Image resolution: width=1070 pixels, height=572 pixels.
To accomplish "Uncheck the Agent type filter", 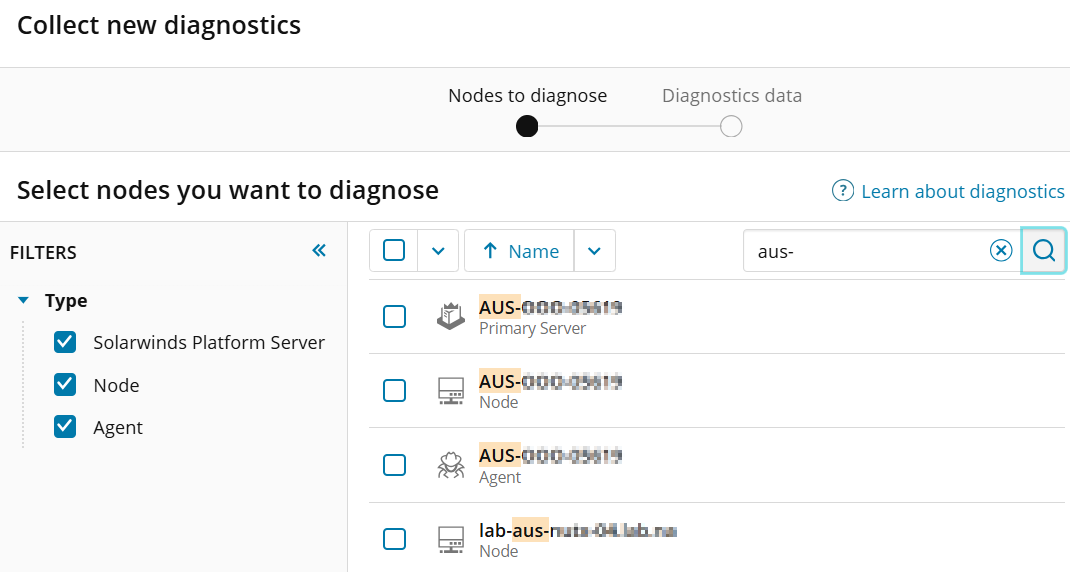I will point(65,427).
